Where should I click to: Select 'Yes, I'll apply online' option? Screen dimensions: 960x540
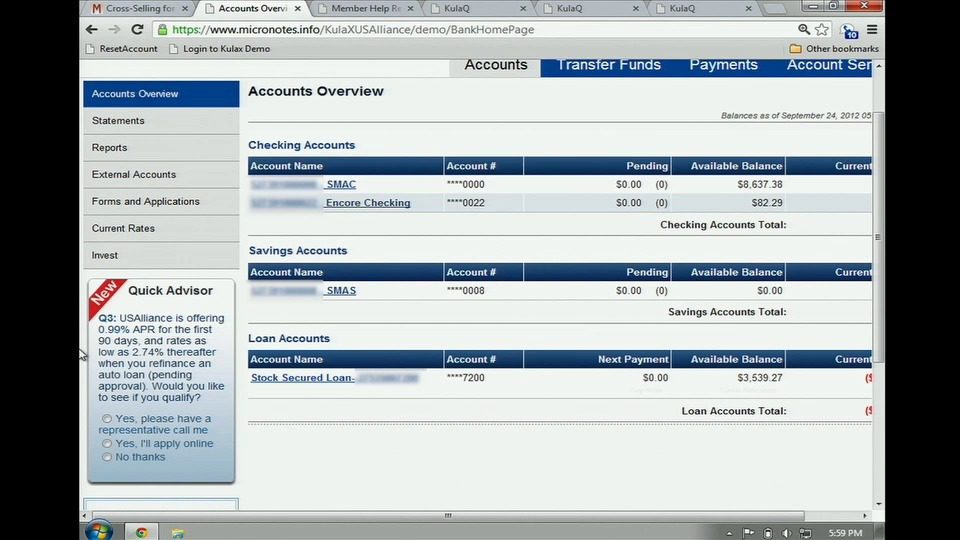[107, 444]
